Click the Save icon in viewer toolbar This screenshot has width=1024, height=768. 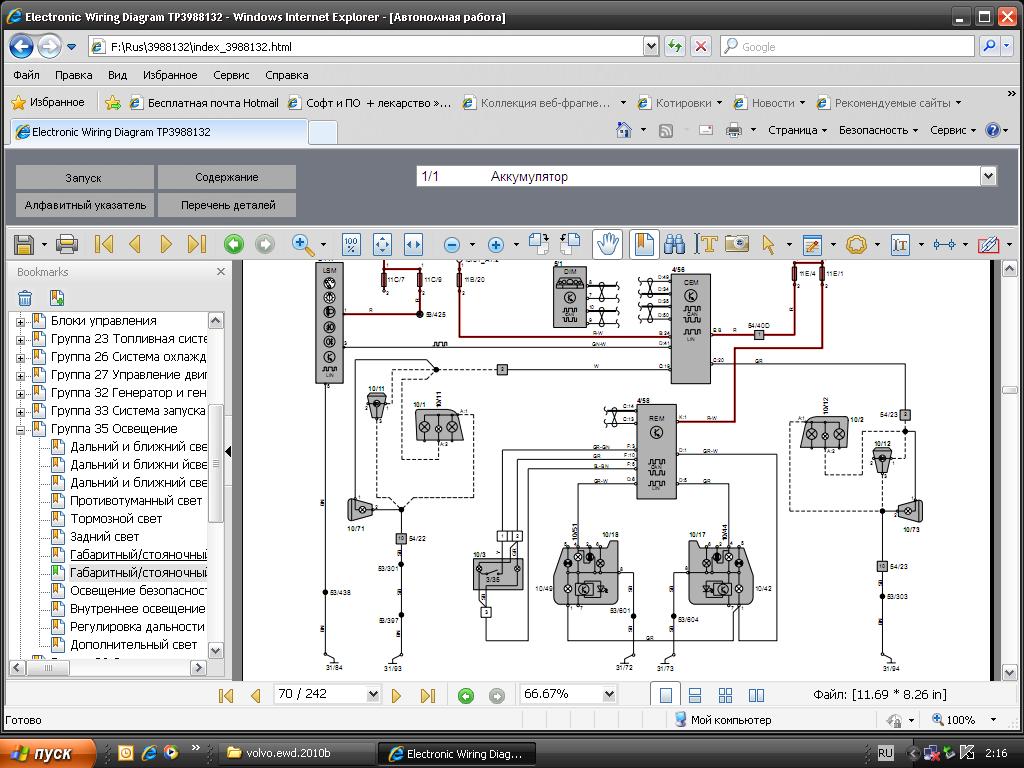pos(24,244)
